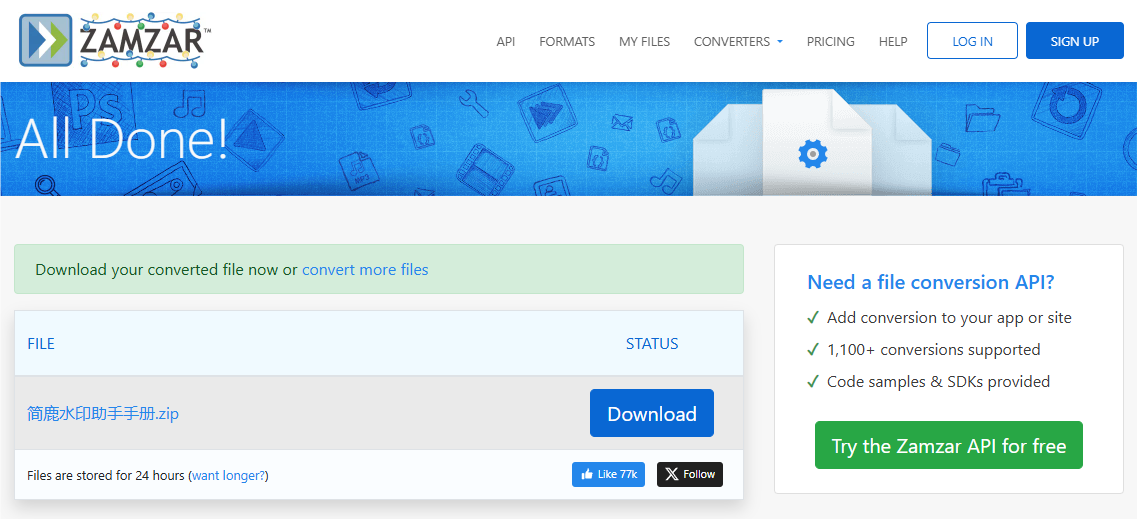Click the 'want longer?' storage link

[229, 475]
